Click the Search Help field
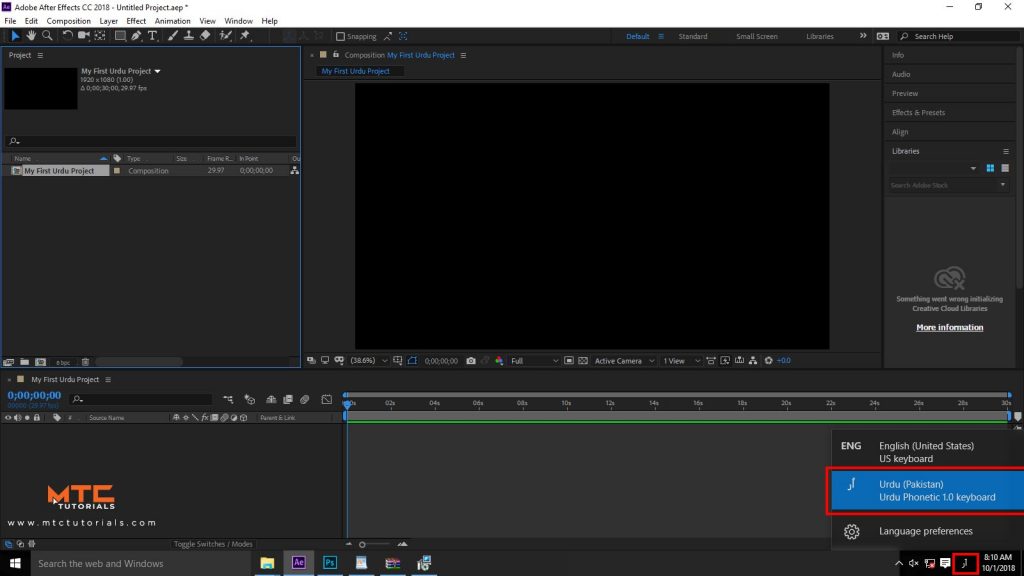This screenshot has width=1024, height=576. tap(959, 37)
